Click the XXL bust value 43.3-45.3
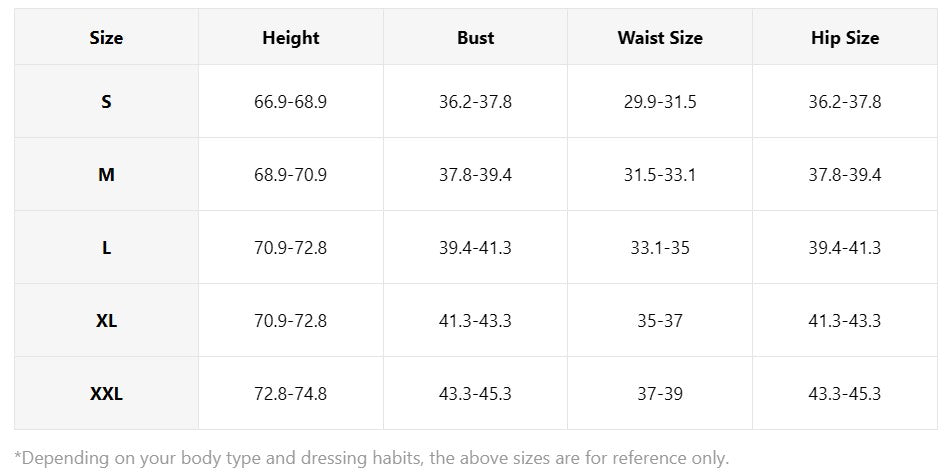 coord(475,394)
